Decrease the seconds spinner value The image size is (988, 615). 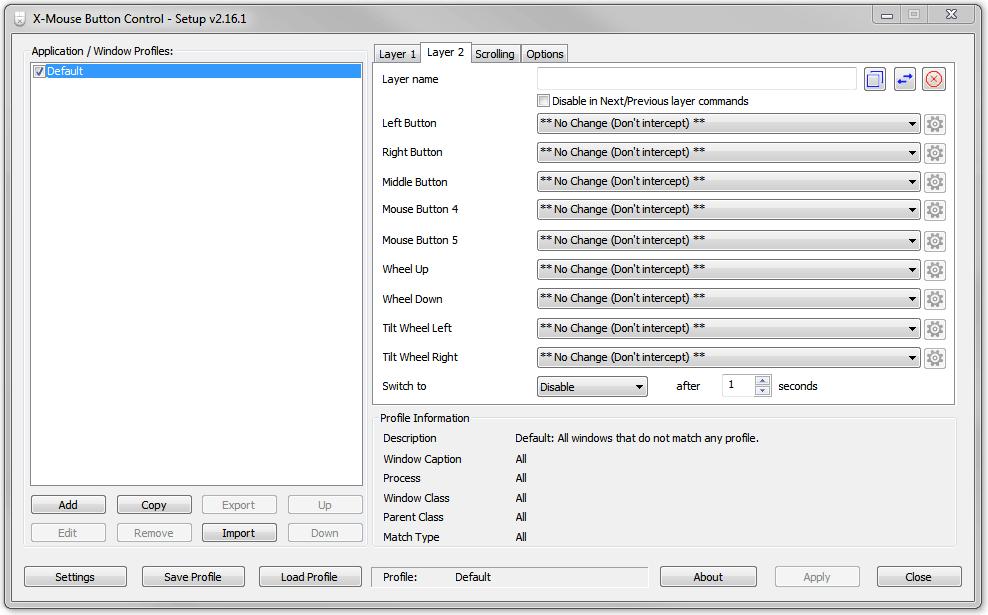762,391
